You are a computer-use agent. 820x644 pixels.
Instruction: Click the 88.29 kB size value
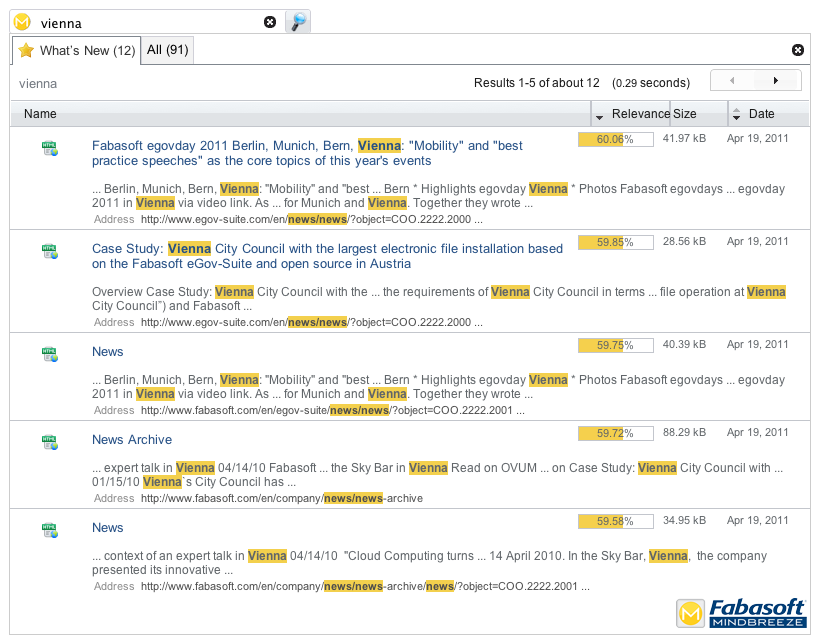(x=684, y=432)
